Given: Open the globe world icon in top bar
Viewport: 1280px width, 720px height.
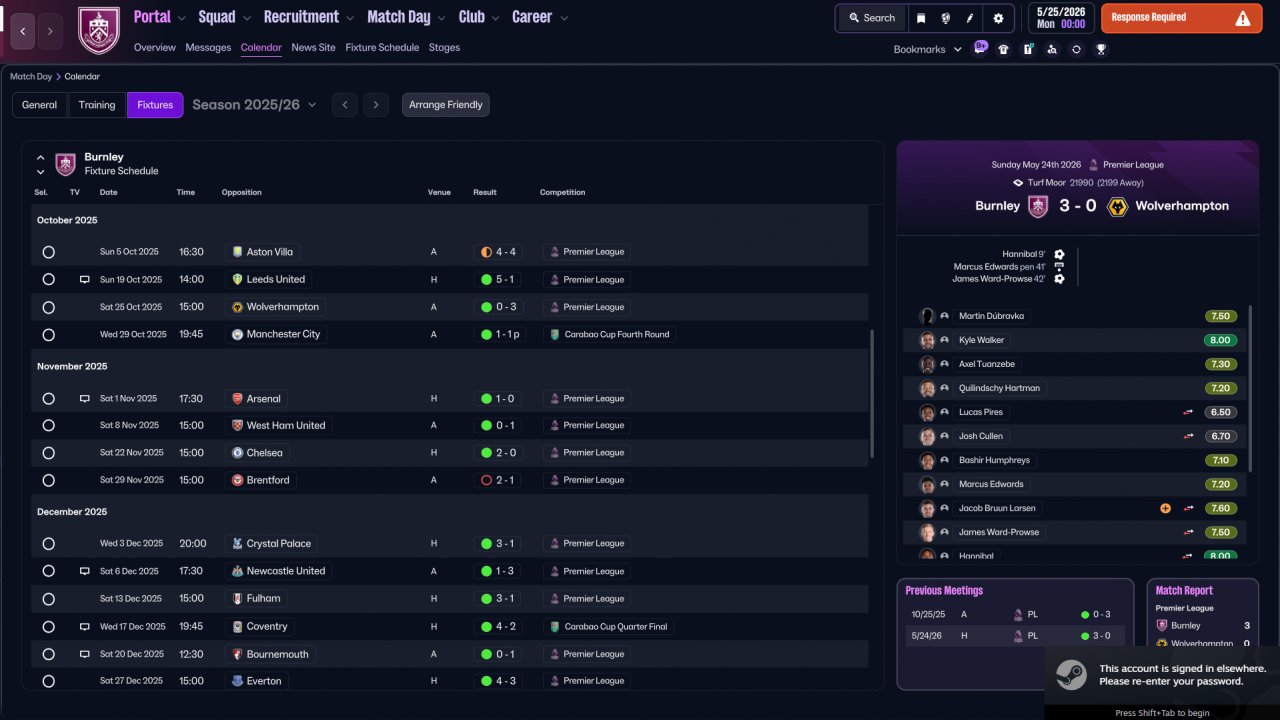Looking at the screenshot, I should (945, 18).
